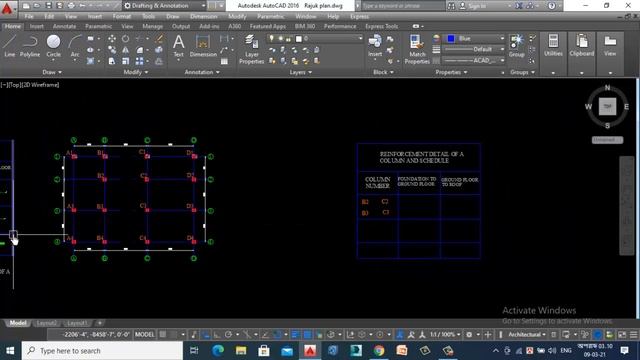This screenshot has height=360, width=640.
Task: Switch to the Layout2 tab
Action: coord(46,323)
